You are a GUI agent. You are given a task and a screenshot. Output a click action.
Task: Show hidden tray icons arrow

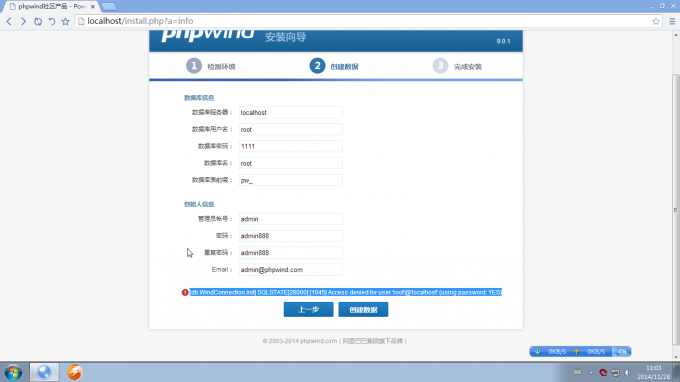(x=591, y=372)
